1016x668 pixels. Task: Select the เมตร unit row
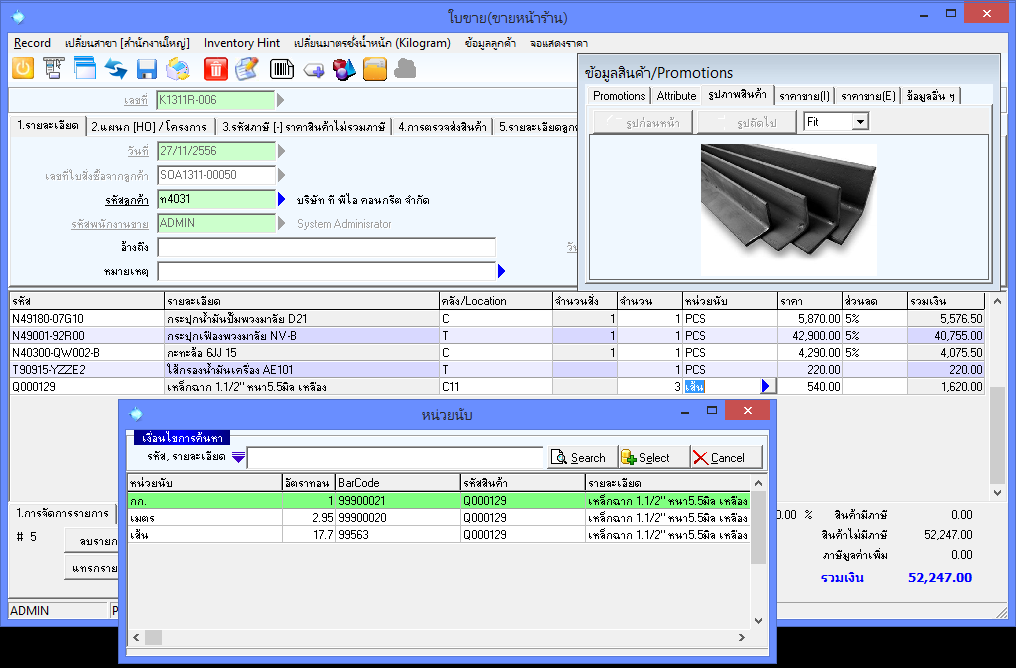[x=440, y=518]
